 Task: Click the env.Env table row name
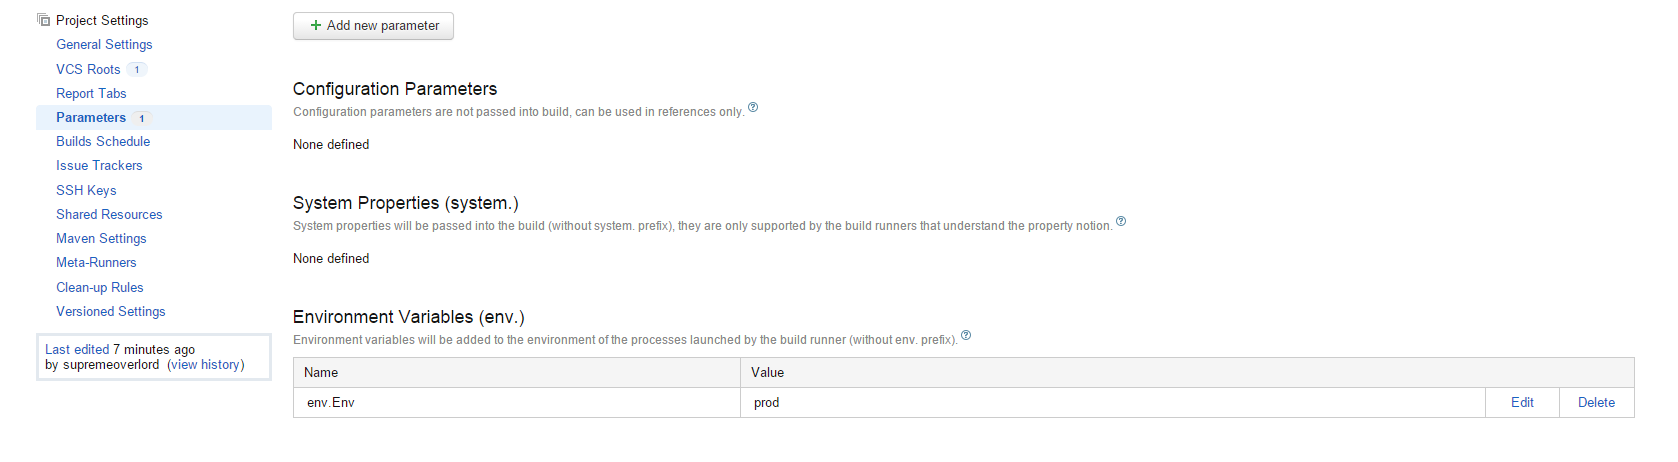coord(331,403)
